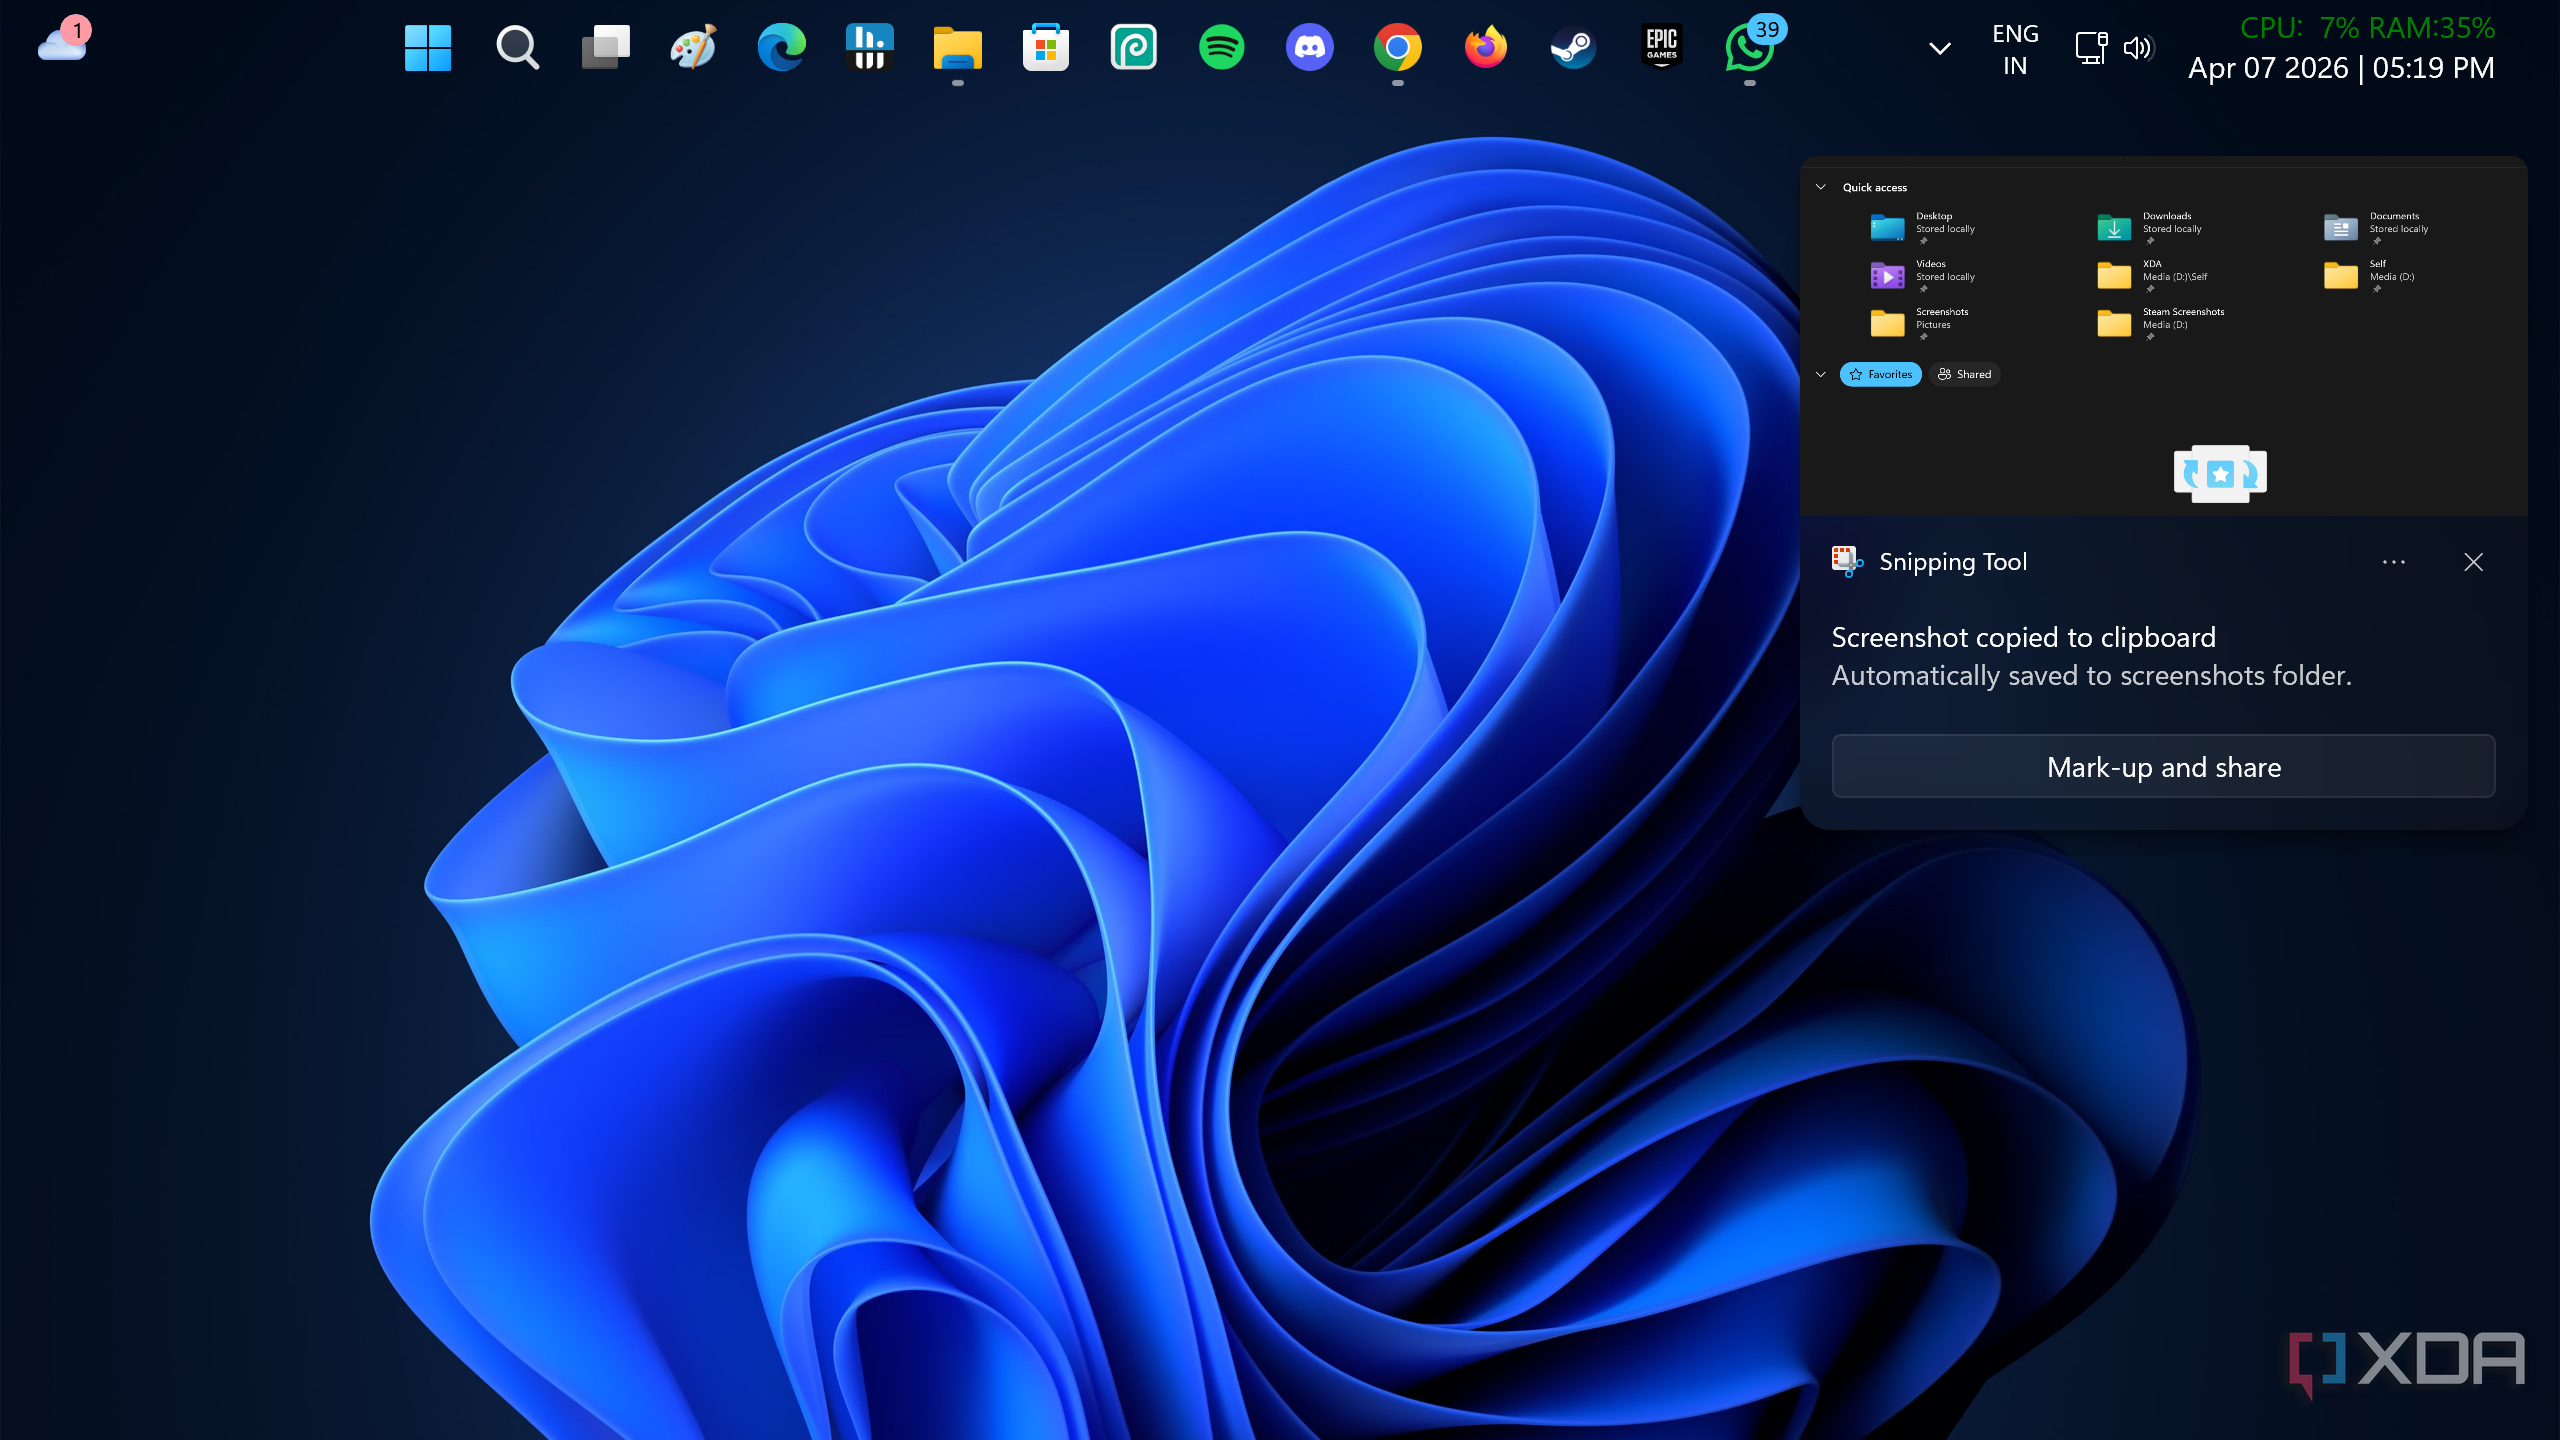Viewport: 2560px width, 1440px height.
Task: Open Discord from the taskbar
Action: (x=1309, y=48)
